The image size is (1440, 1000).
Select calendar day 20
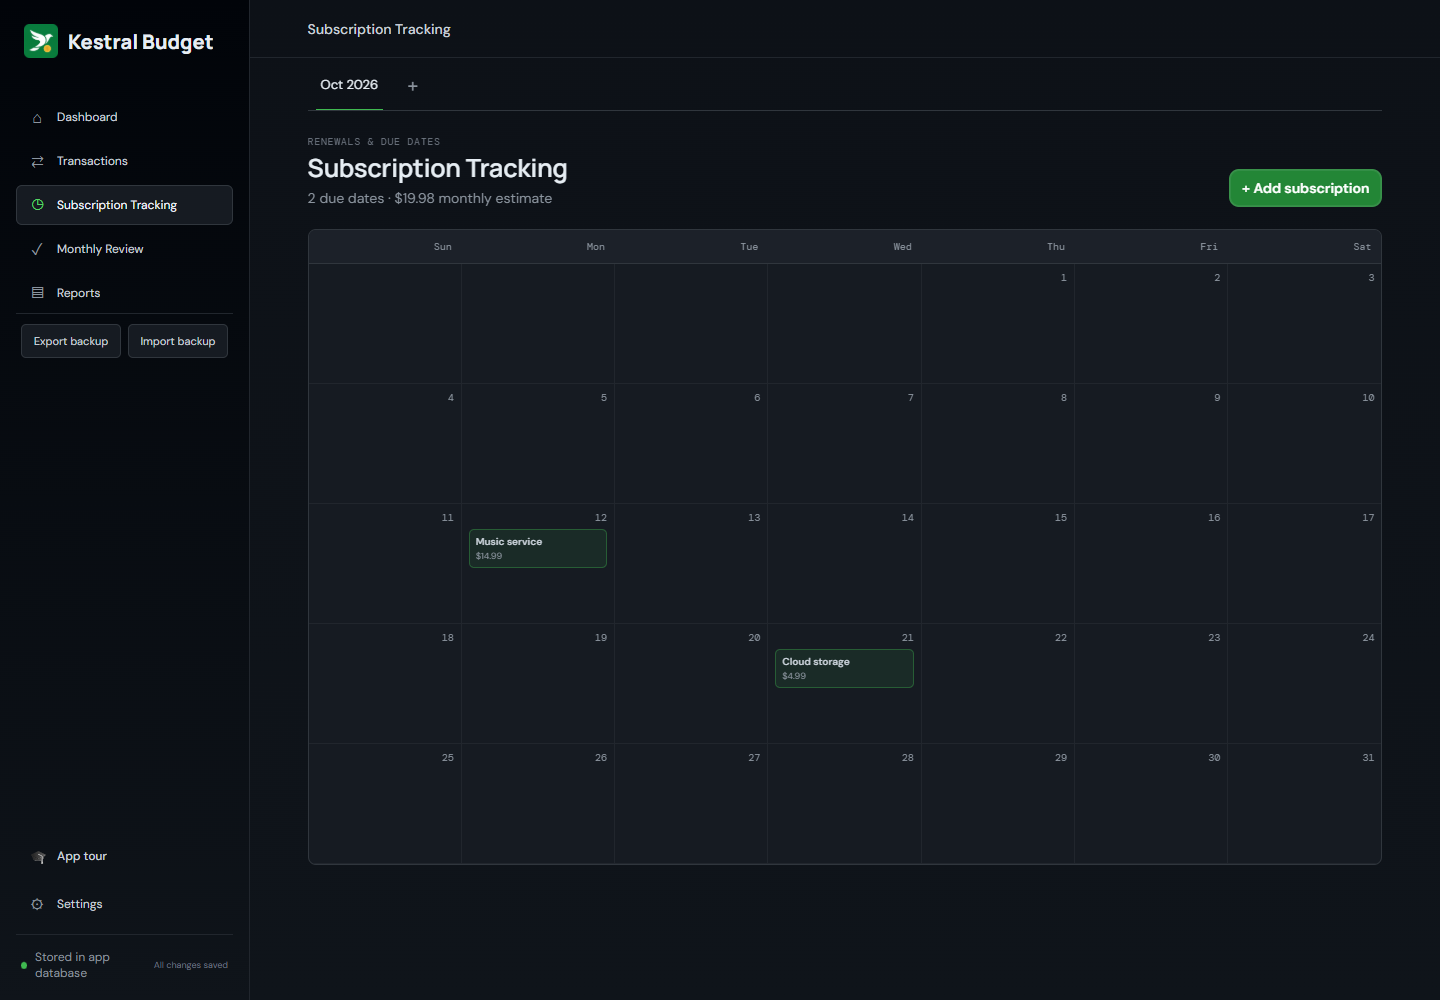(691, 684)
